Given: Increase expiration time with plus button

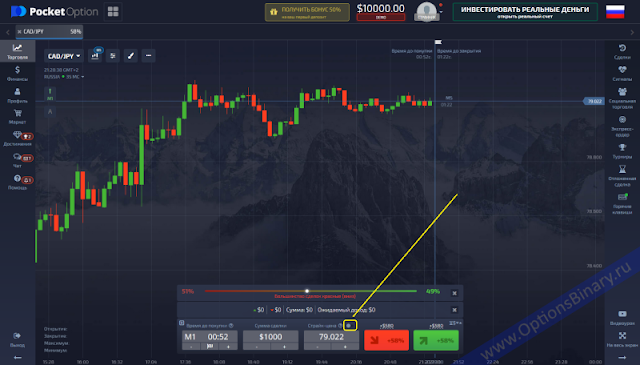Looking at the screenshot, I should 228,347.
